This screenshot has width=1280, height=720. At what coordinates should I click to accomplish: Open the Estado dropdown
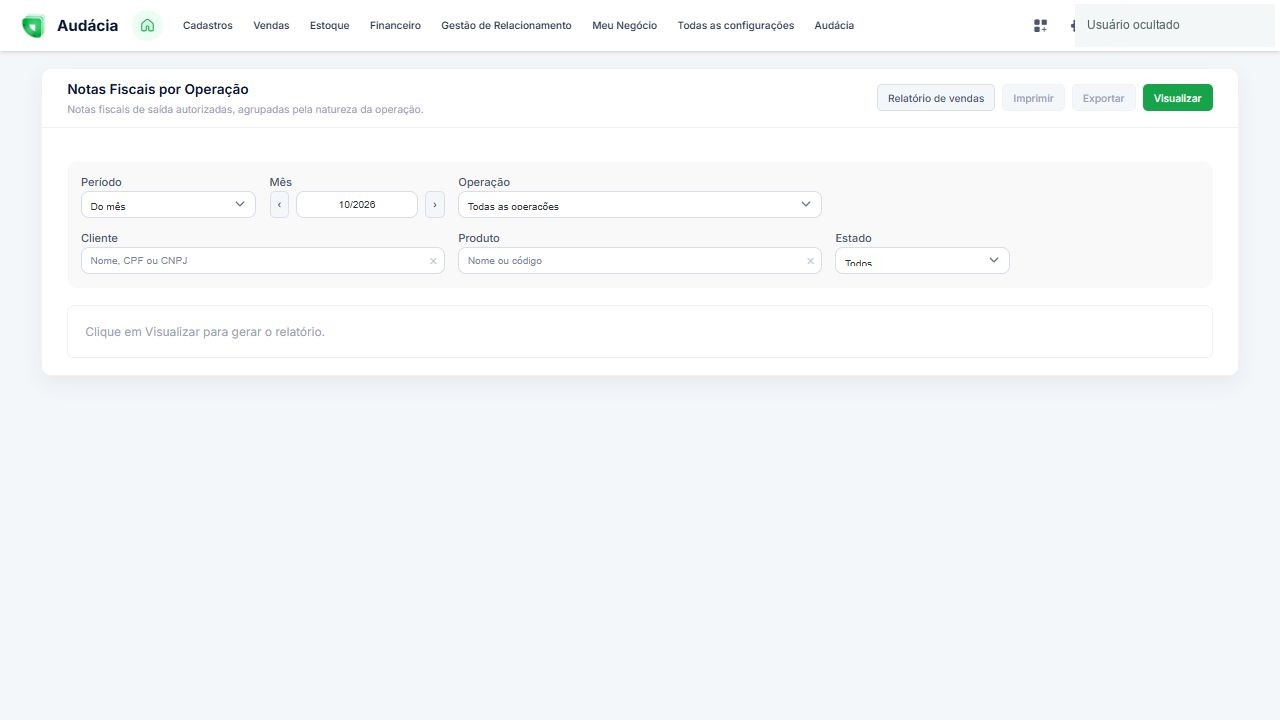pyautogui.click(x=922, y=260)
